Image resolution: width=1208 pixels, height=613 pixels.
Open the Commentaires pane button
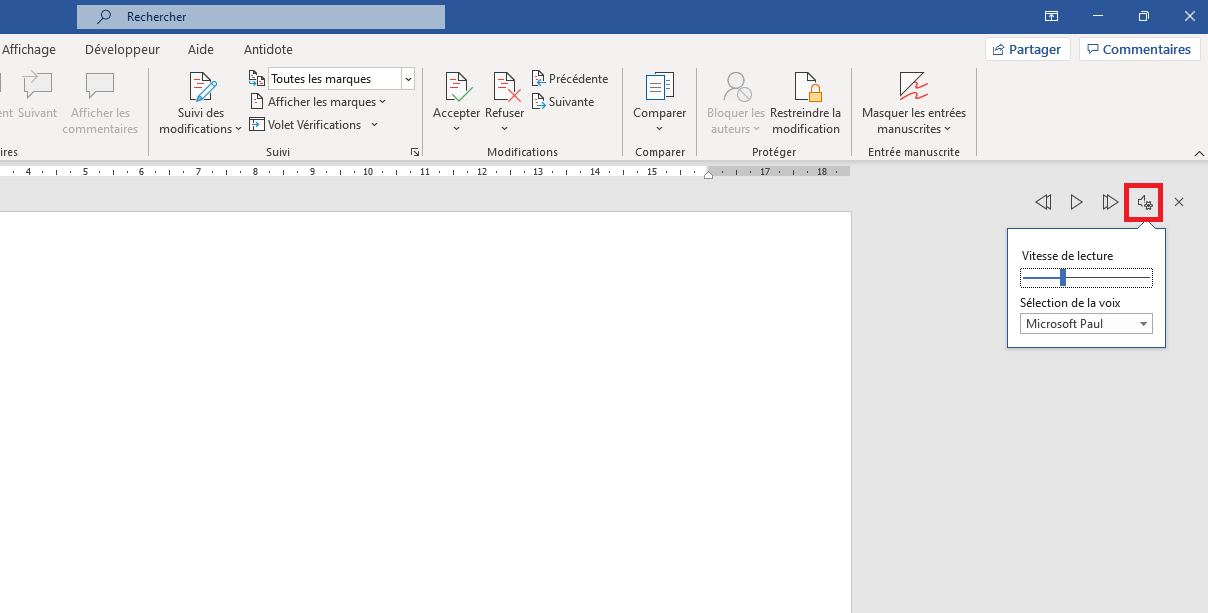click(1140, 49)
